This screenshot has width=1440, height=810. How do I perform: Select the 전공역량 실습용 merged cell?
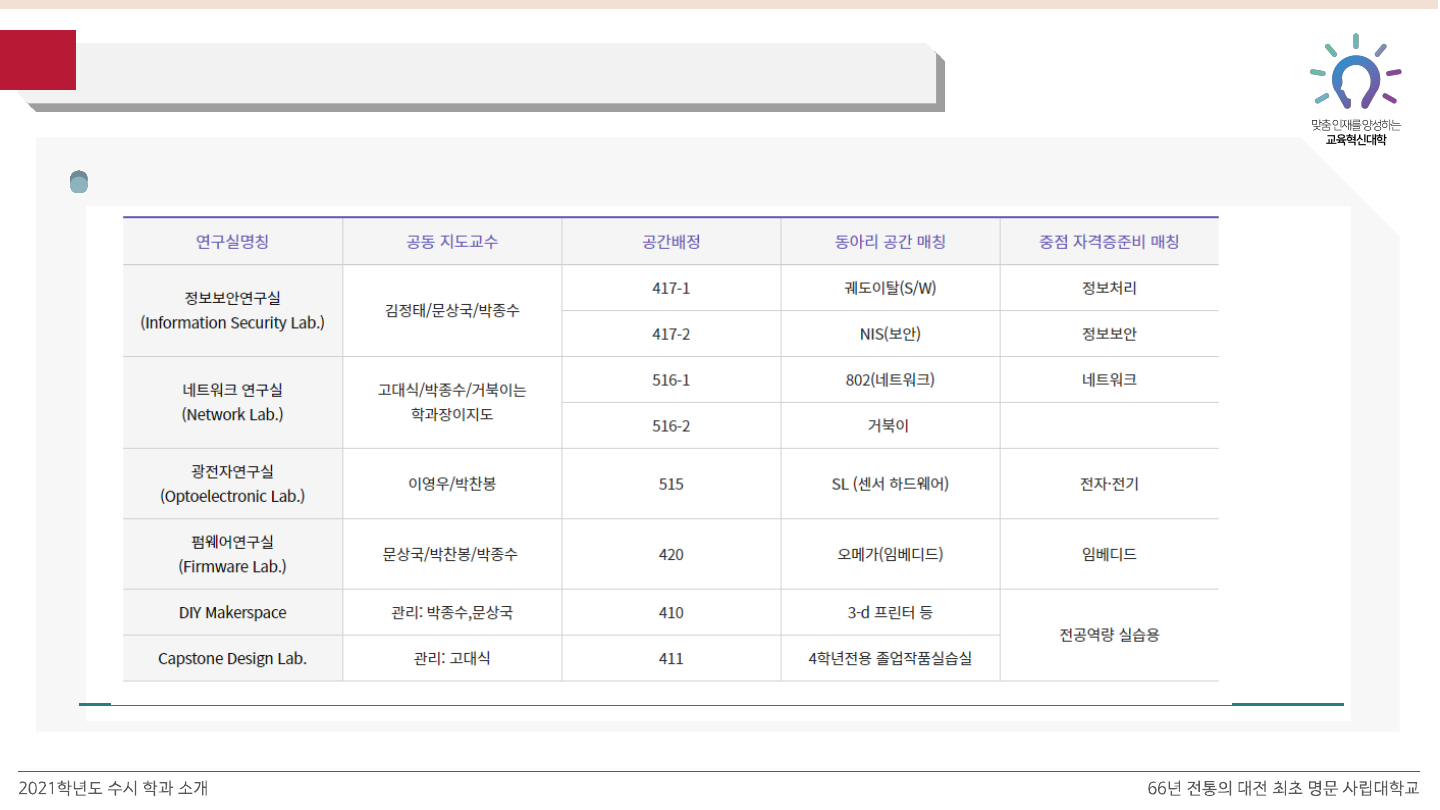(1109, 635)
